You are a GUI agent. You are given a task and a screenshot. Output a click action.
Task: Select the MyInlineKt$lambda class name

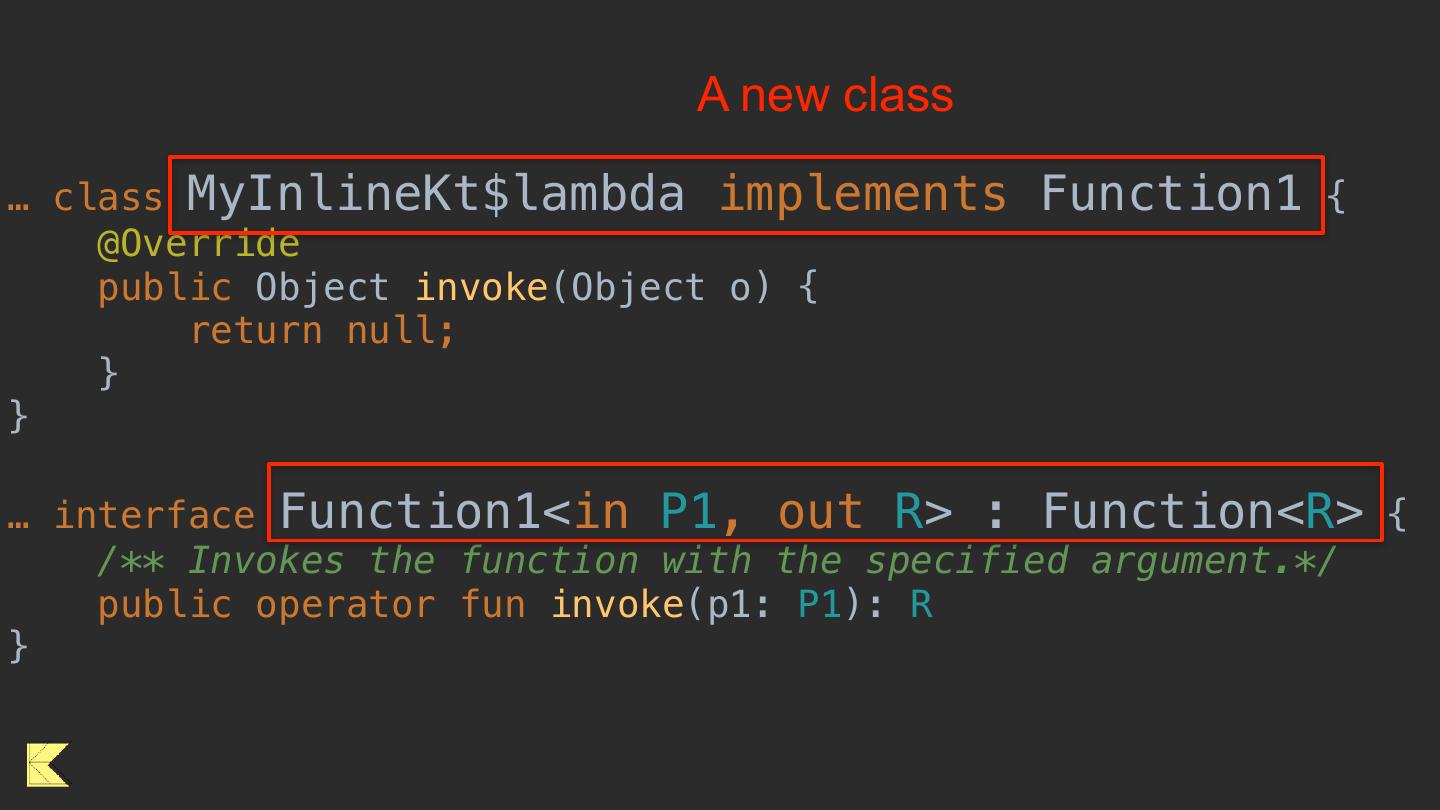pos(436,193)
